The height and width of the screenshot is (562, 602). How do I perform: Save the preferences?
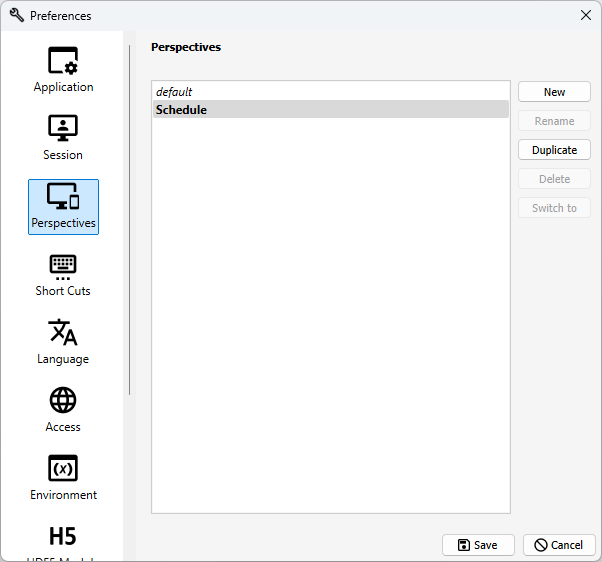click(478, 545)
